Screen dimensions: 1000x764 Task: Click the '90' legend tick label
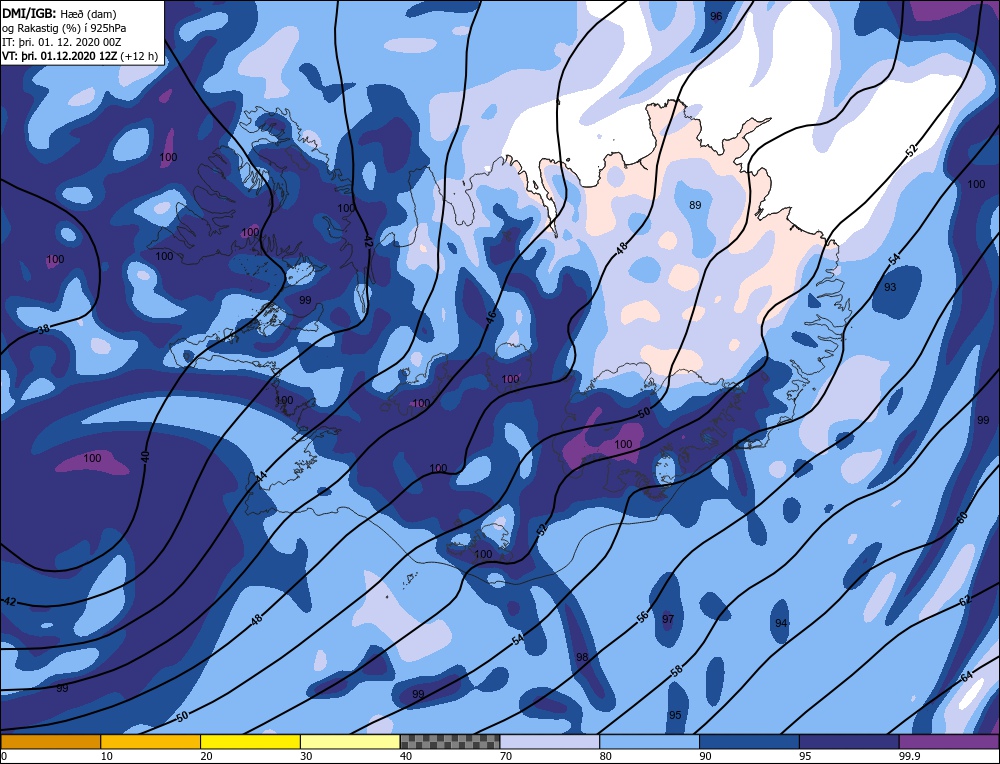(x=705, y=756)
